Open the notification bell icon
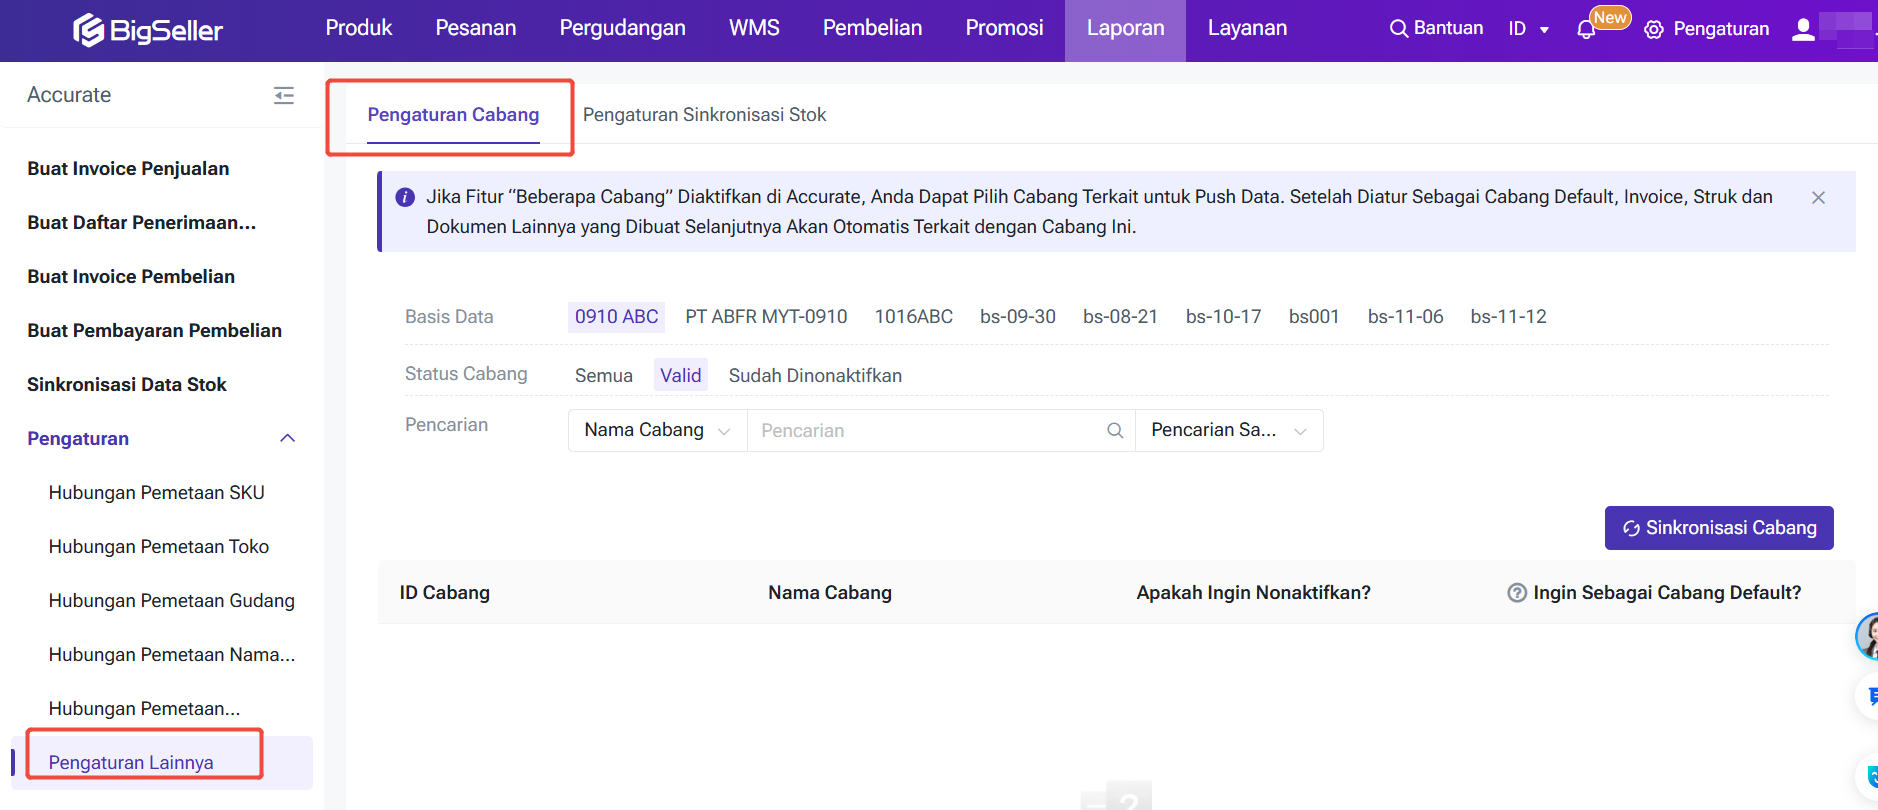 (1586, 30)
